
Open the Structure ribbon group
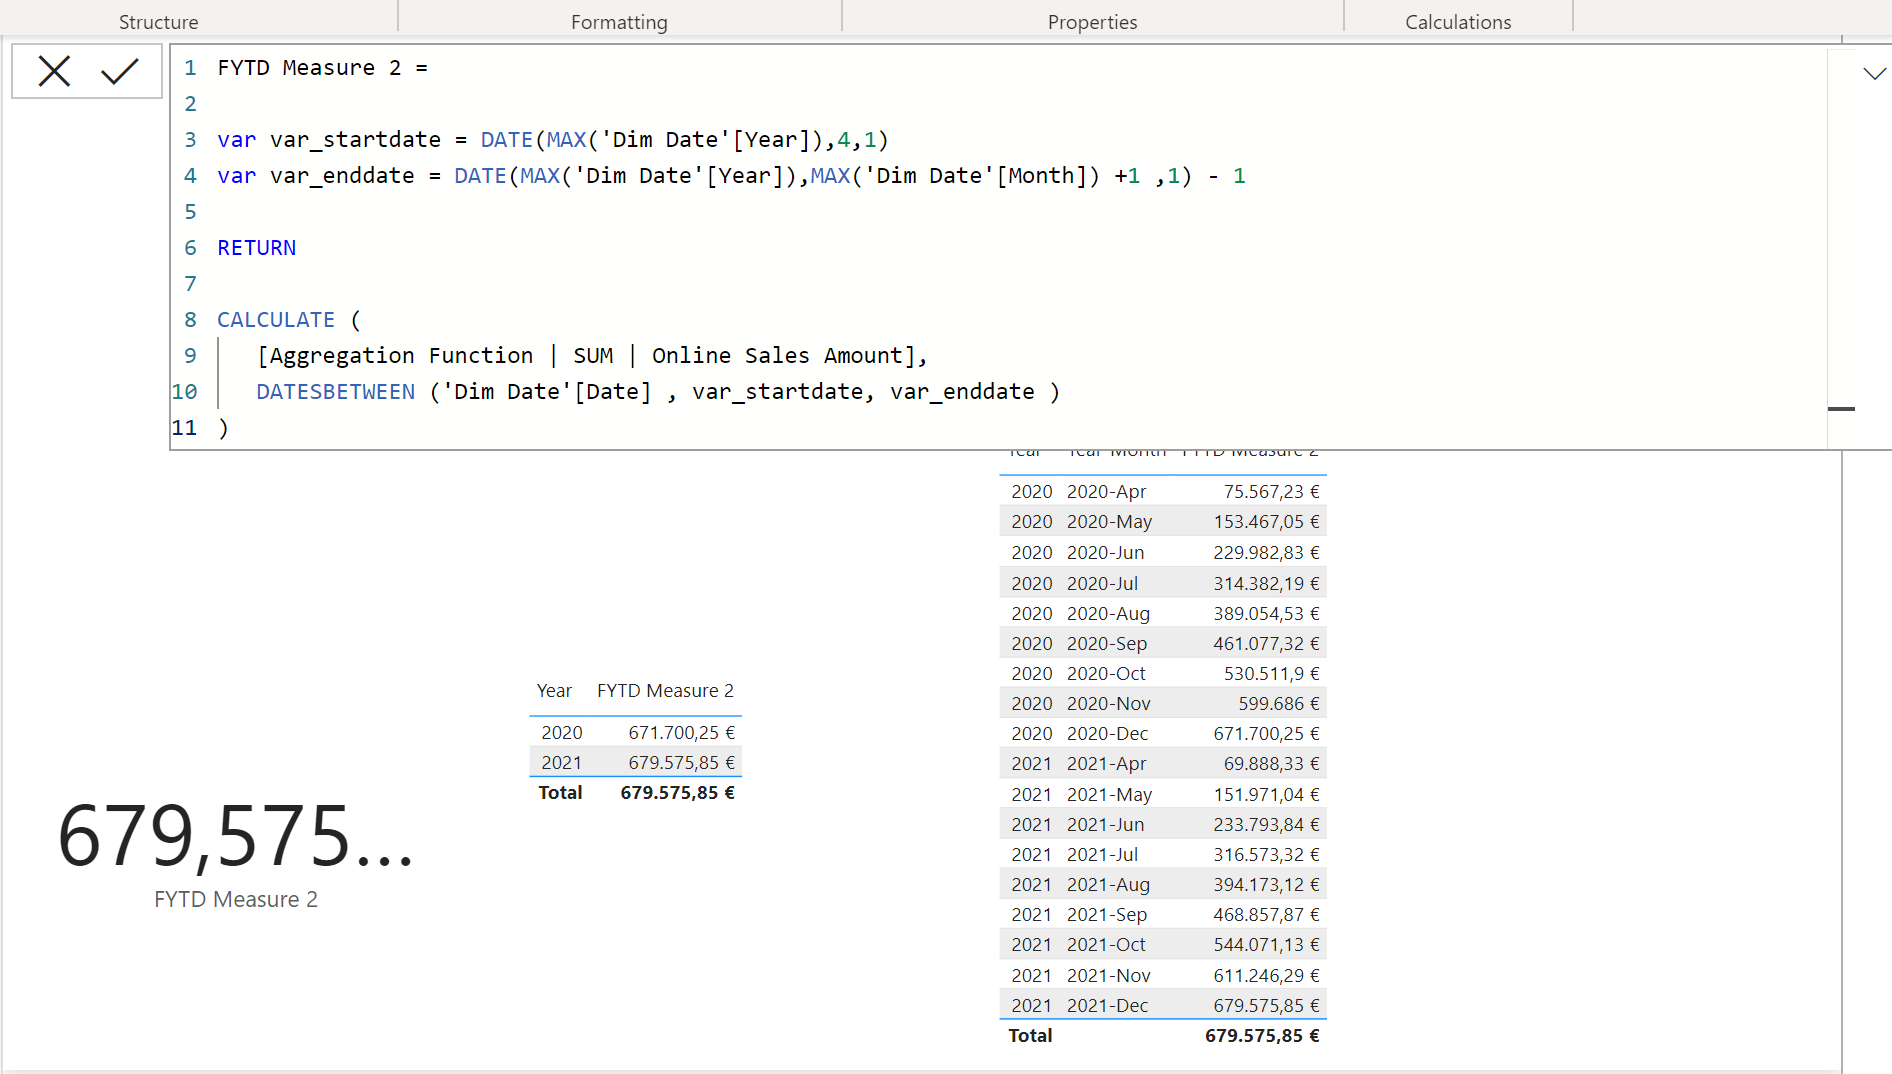pos(158,22)
